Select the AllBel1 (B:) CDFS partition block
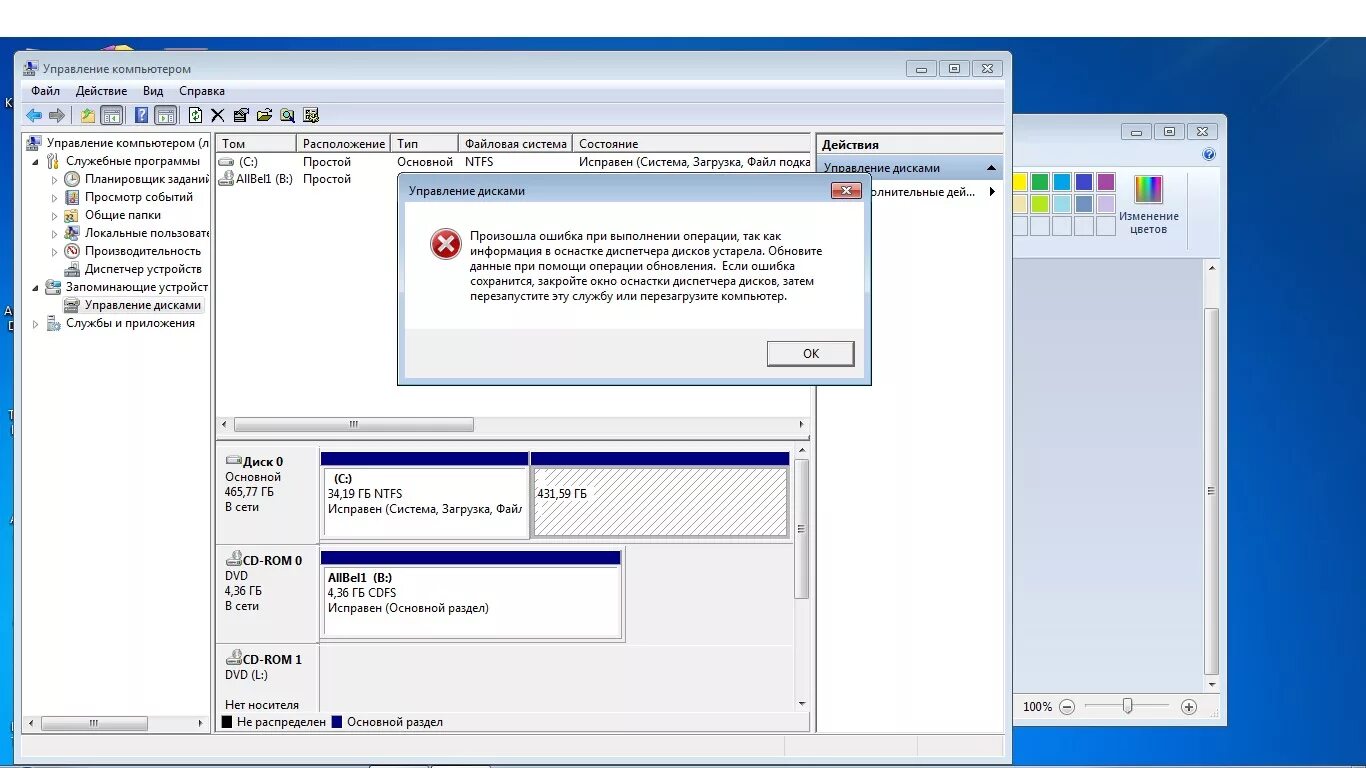 click(471, 594)
